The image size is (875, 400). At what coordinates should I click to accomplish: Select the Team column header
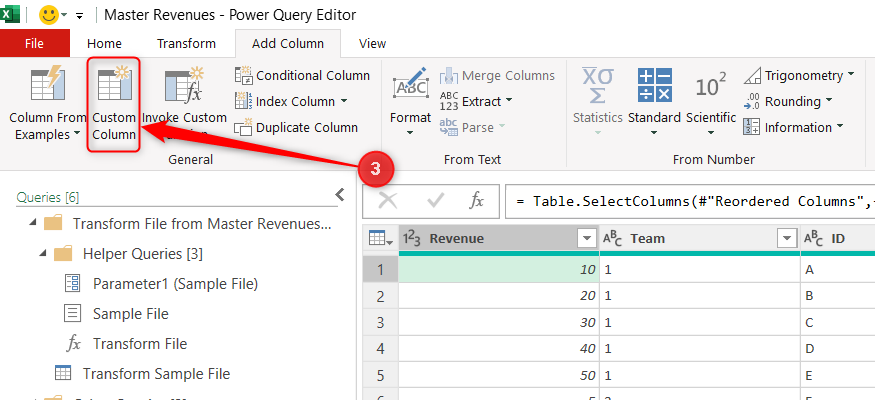click(700, 239)
